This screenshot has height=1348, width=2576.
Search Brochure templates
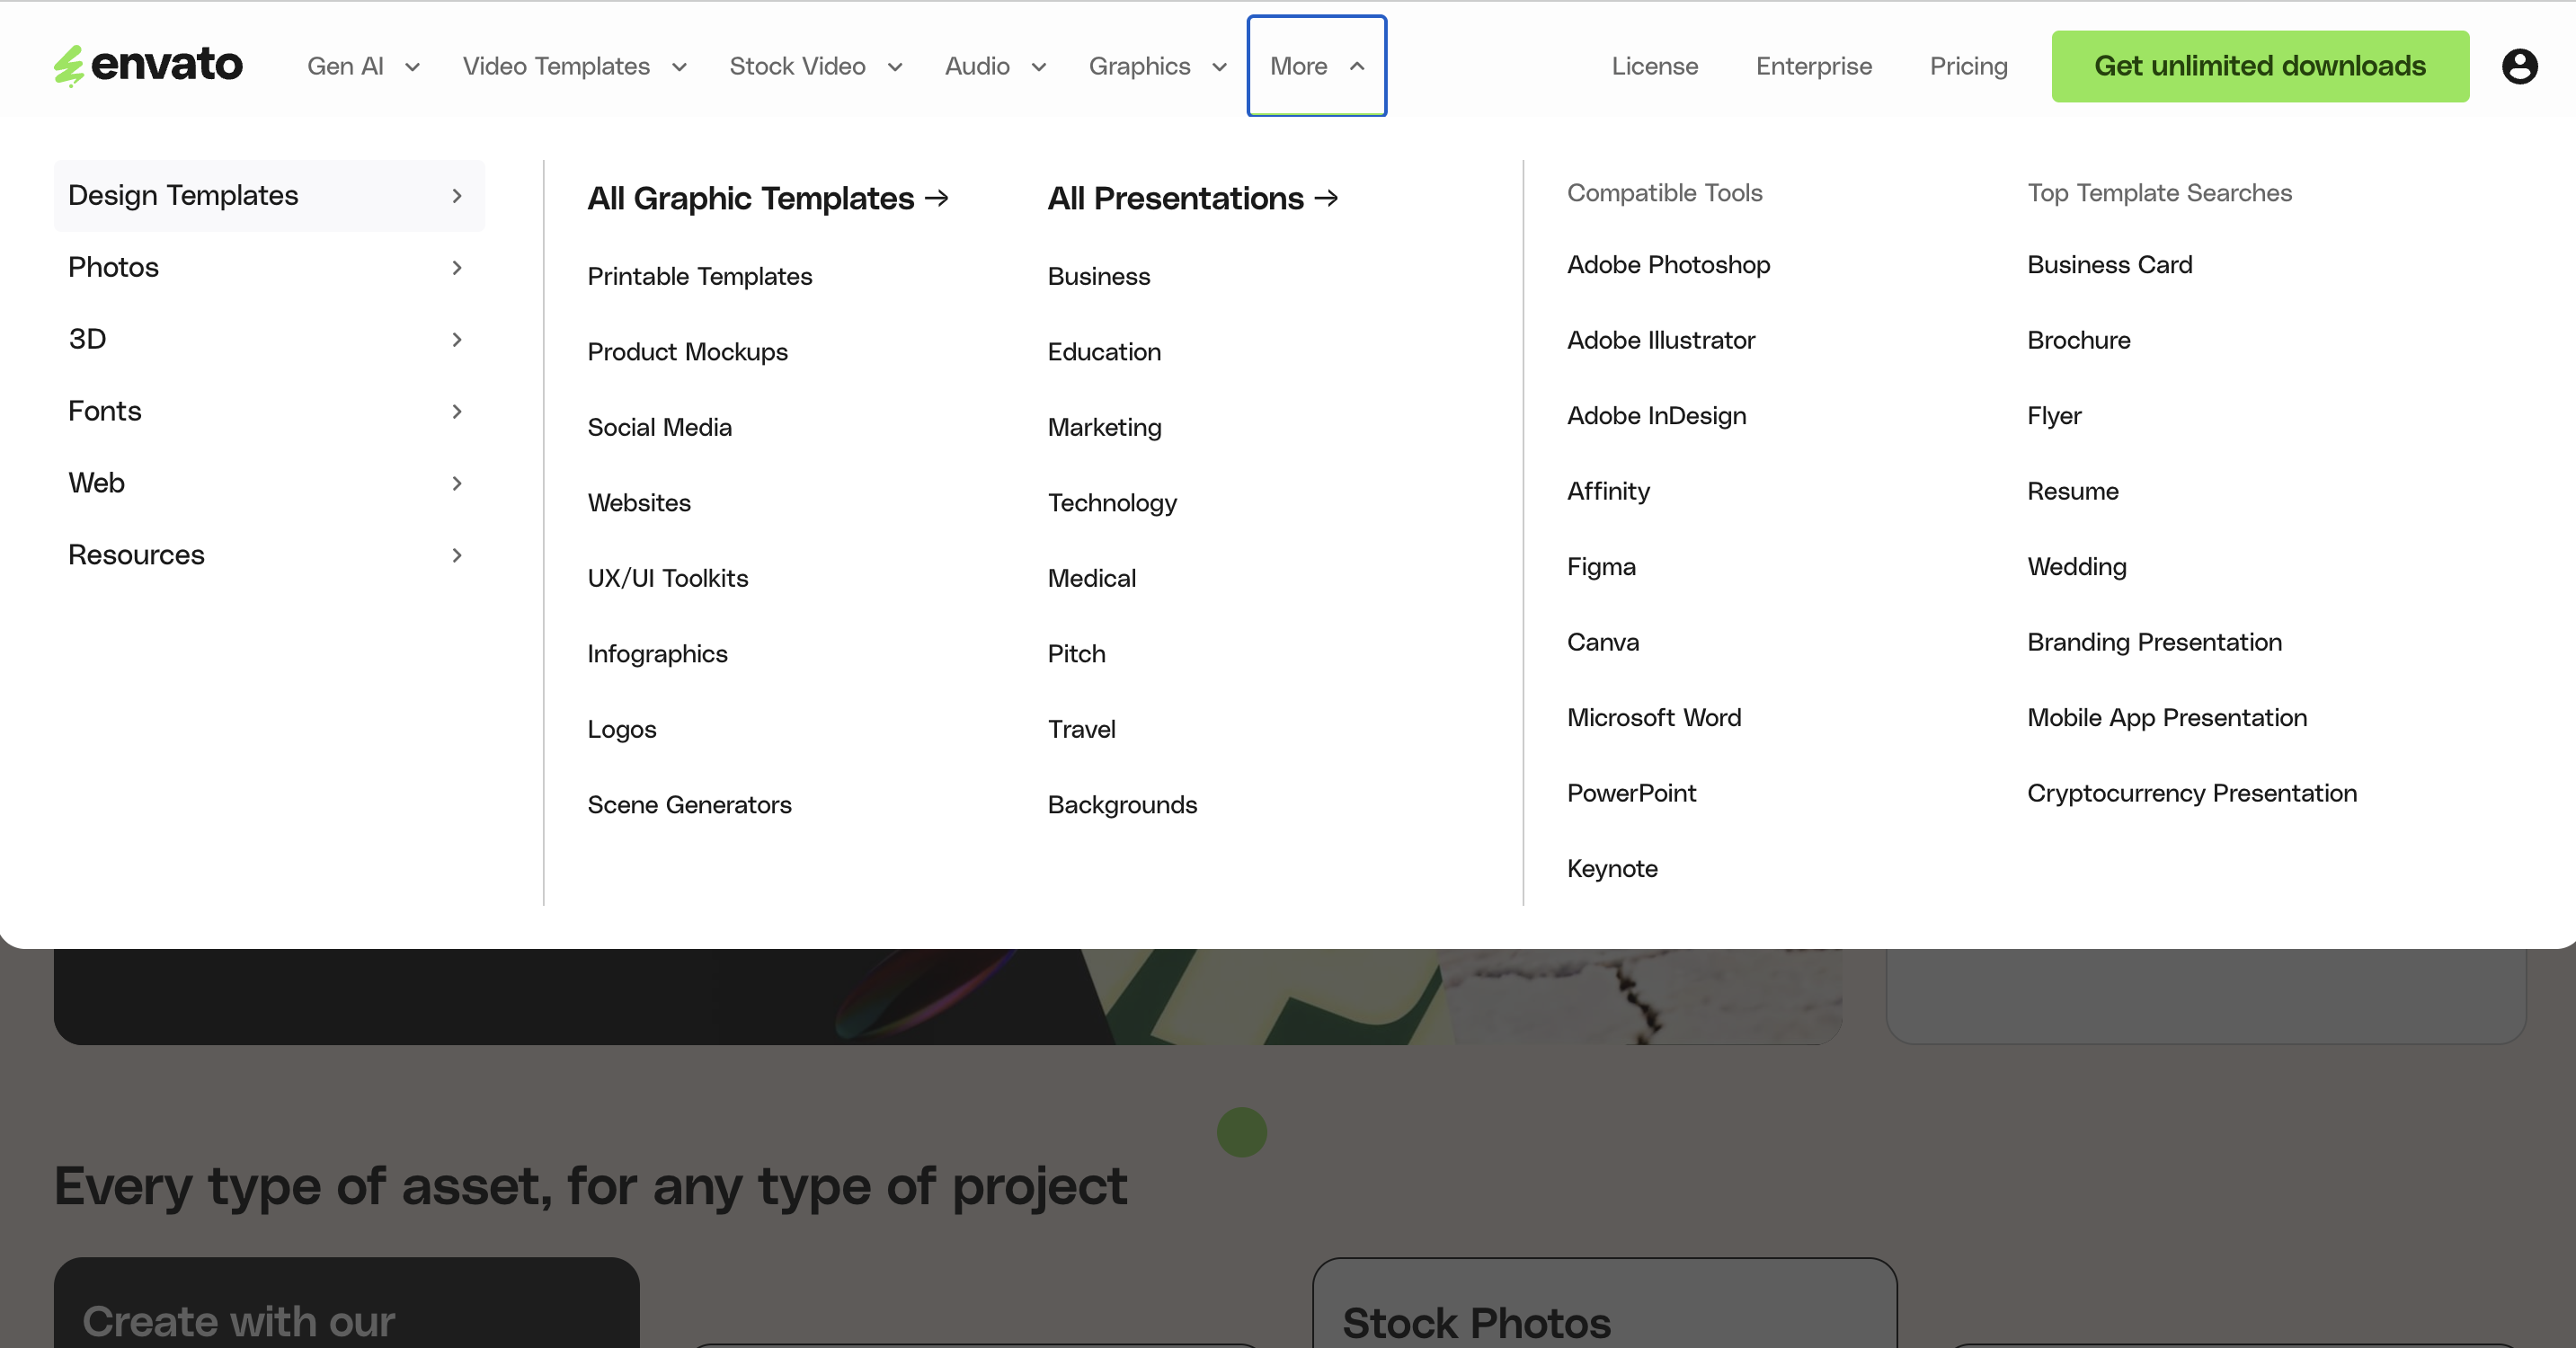(2078, 340)
